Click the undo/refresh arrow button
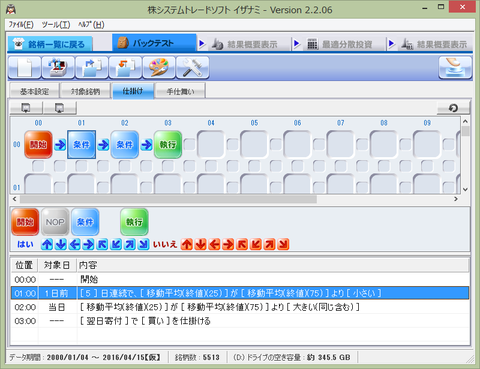 453,108
